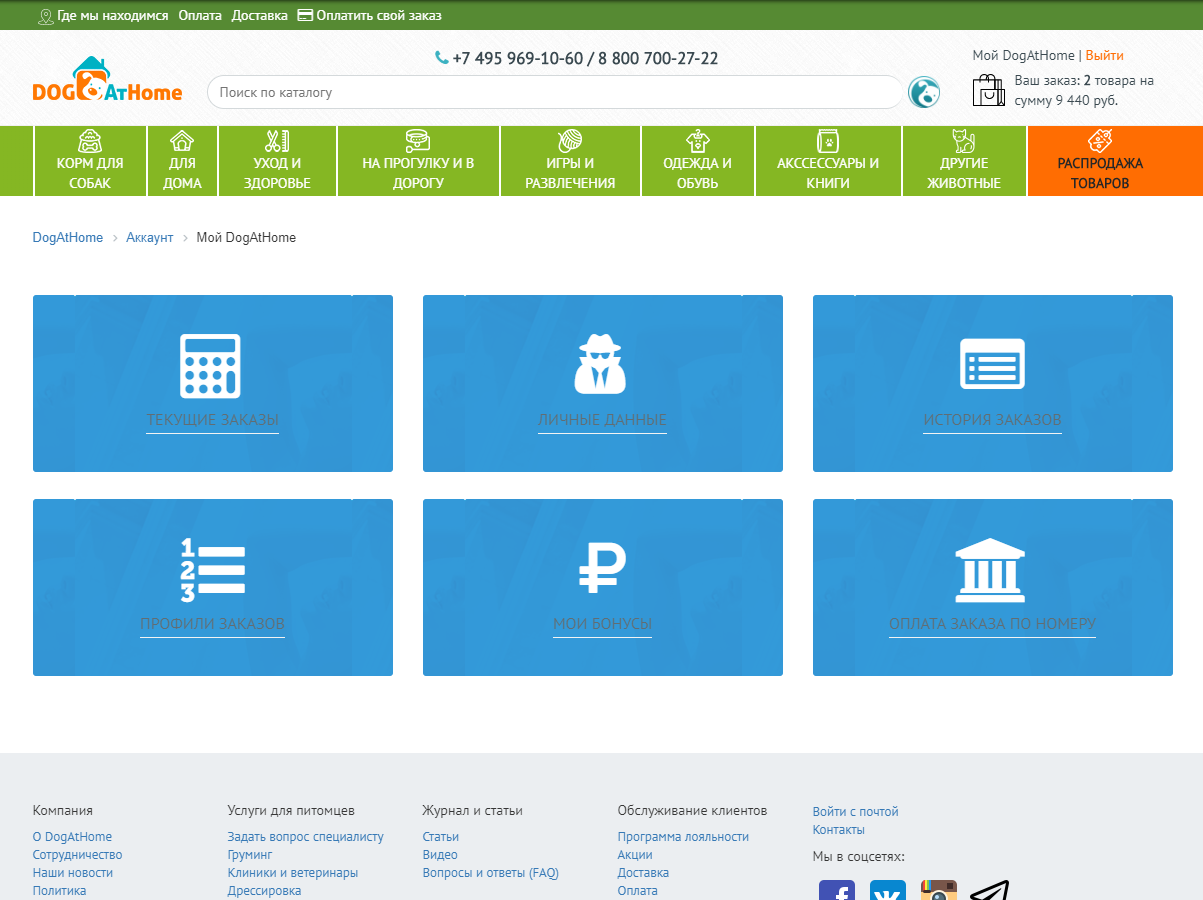The height and width of the screenshot is (900, 1203).
Task: Open the Статьи footer link
Action: pos(440,837)
